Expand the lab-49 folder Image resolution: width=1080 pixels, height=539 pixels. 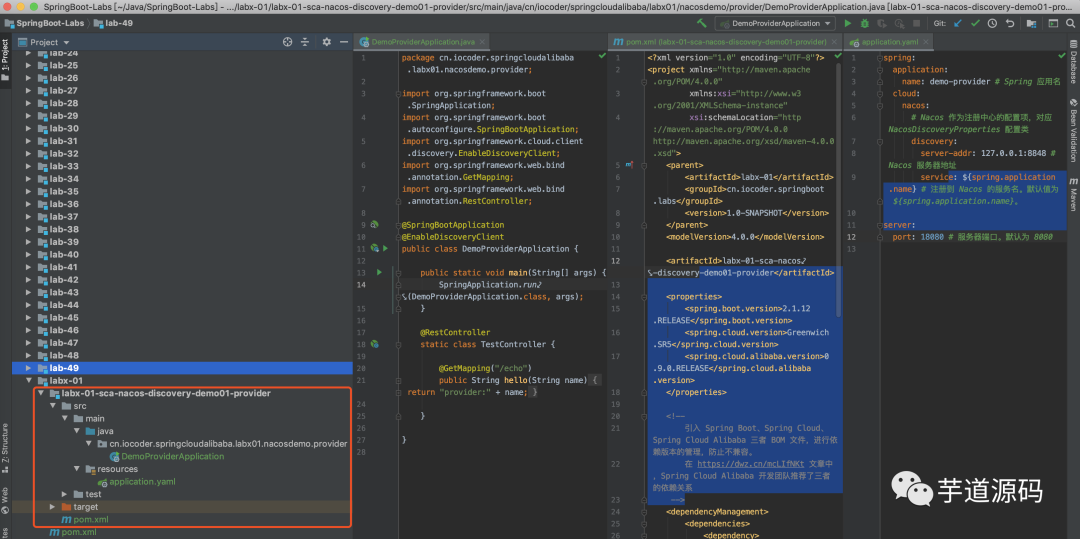(x=28, y=368)
